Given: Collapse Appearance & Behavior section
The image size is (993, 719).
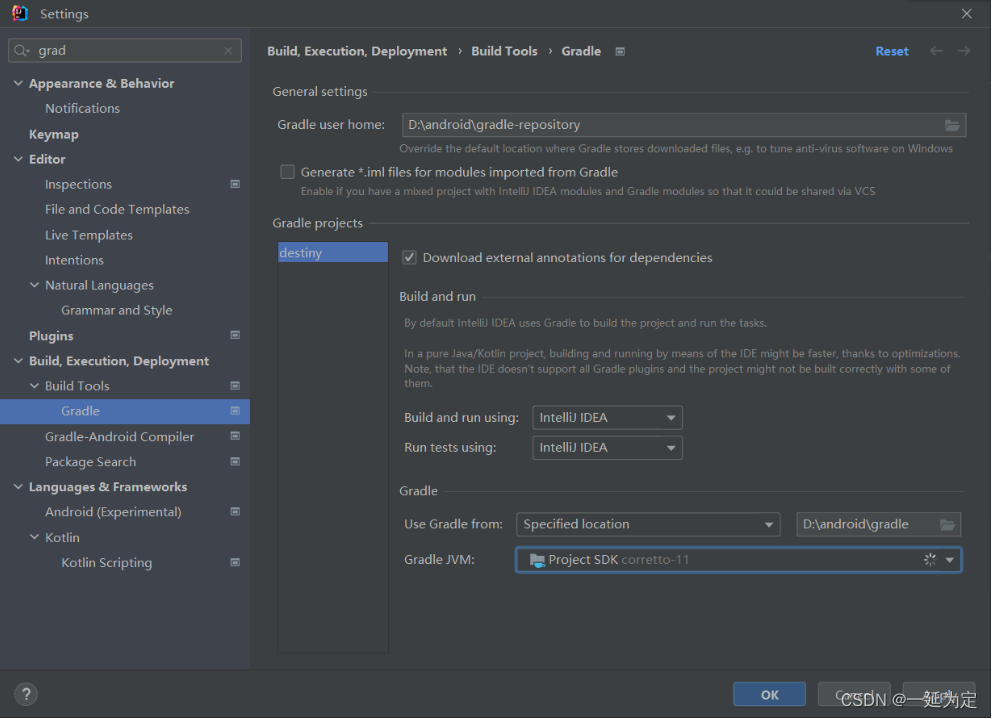Looking at the screenshot, I should [18, 84].
